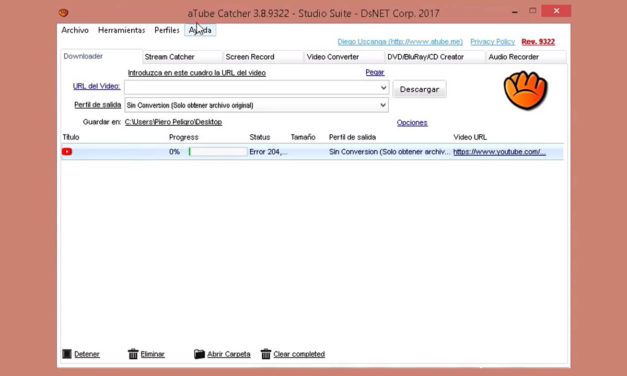Click the Clear completed link
This screenshot has height=376, width=627.
(299, 354)
